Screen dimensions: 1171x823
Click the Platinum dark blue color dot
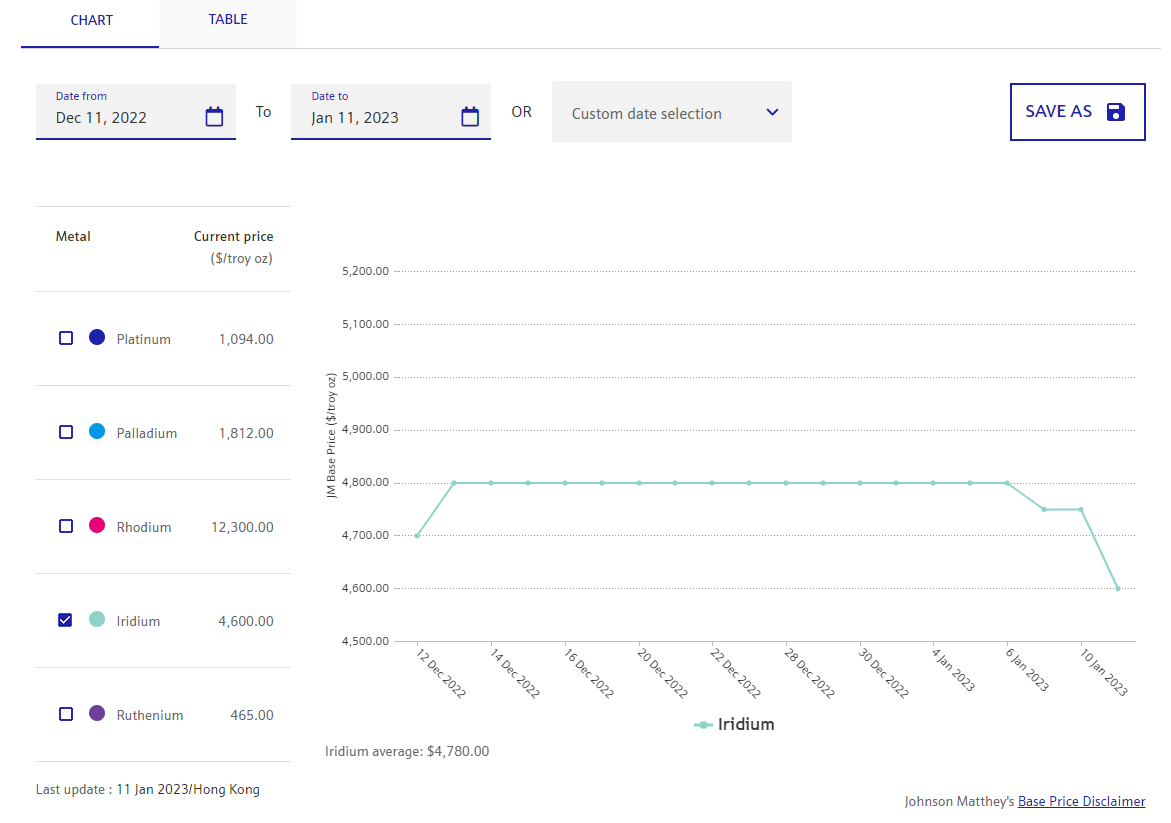(x=97, y=338)
